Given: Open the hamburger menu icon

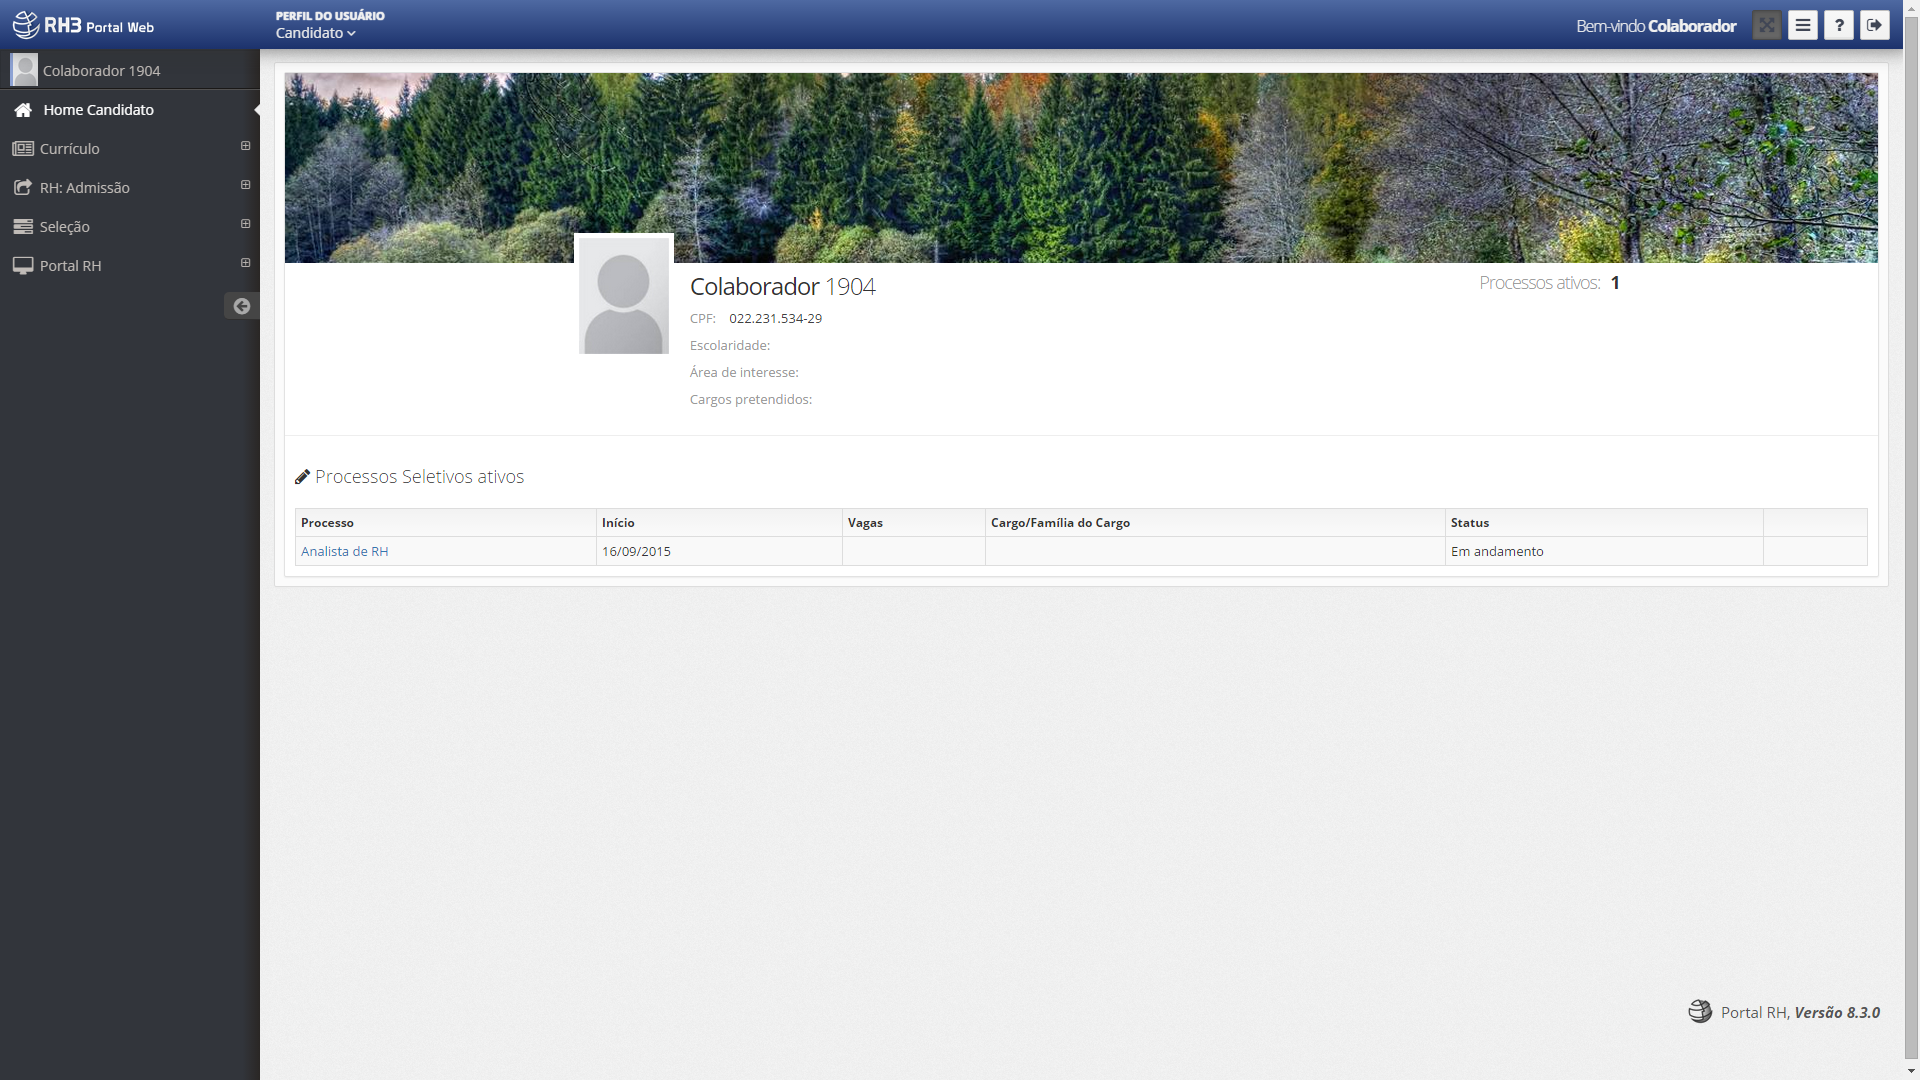Looking at the screenshot, I should (x=1803, y=26).
